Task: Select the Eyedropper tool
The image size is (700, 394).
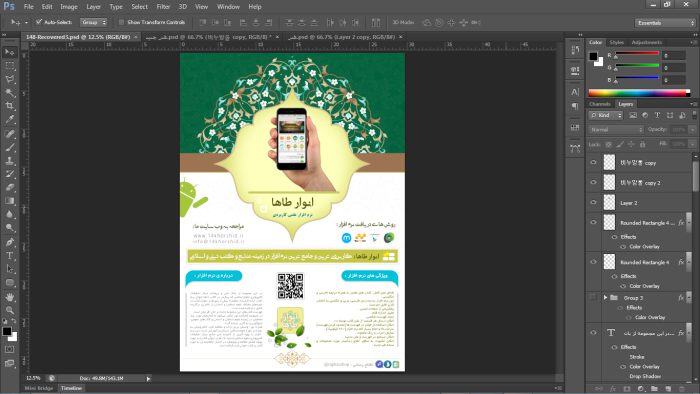Action: click(9, 120)
